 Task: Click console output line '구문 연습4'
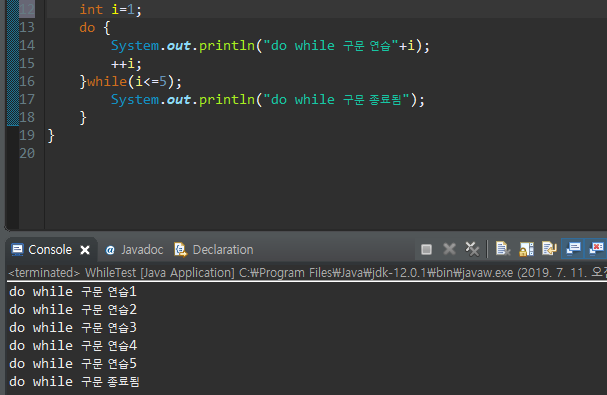(x=73, y=345)
